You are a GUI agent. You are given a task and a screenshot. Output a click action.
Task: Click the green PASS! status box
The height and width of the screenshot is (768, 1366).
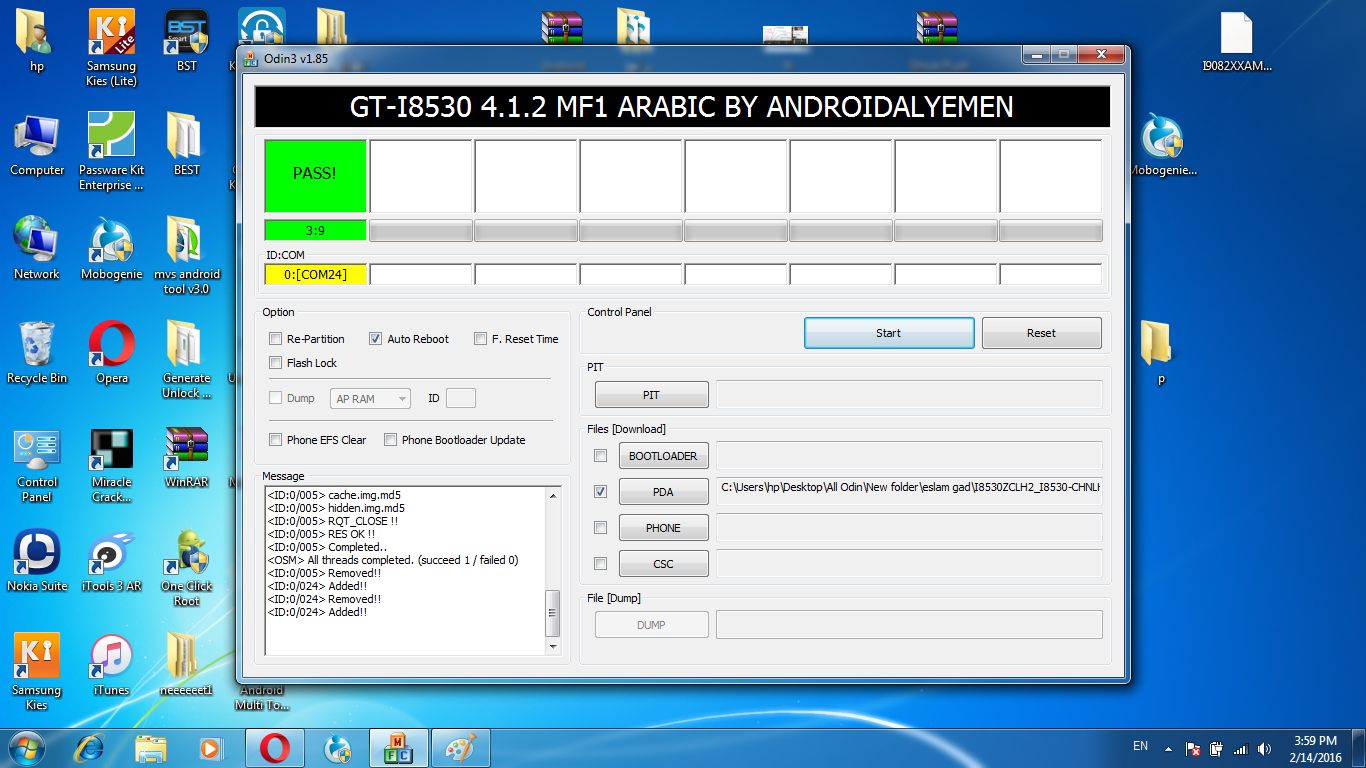pos(315,174)
